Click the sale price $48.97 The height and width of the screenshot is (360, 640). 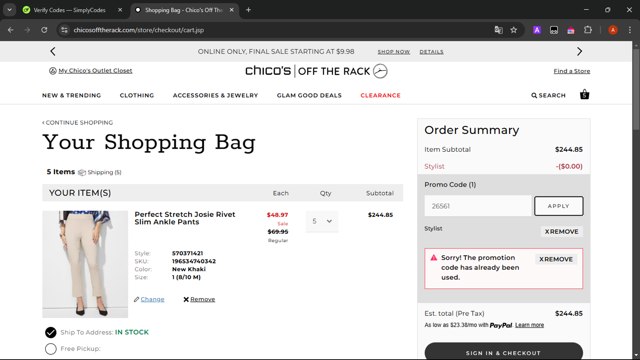(x=278, y=215)
